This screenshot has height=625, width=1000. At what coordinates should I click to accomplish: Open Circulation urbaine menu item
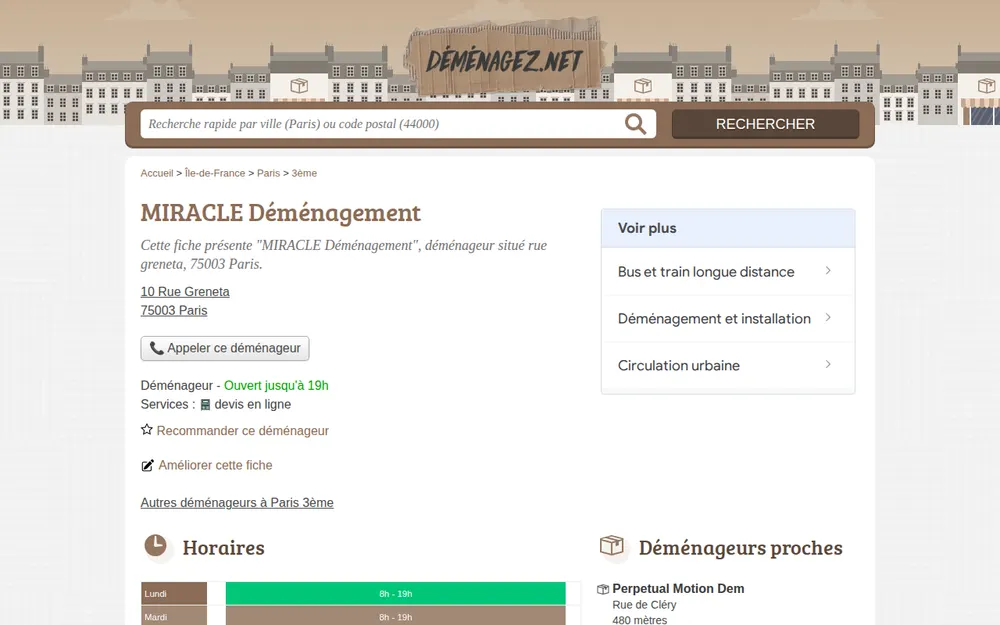(728, 365)
